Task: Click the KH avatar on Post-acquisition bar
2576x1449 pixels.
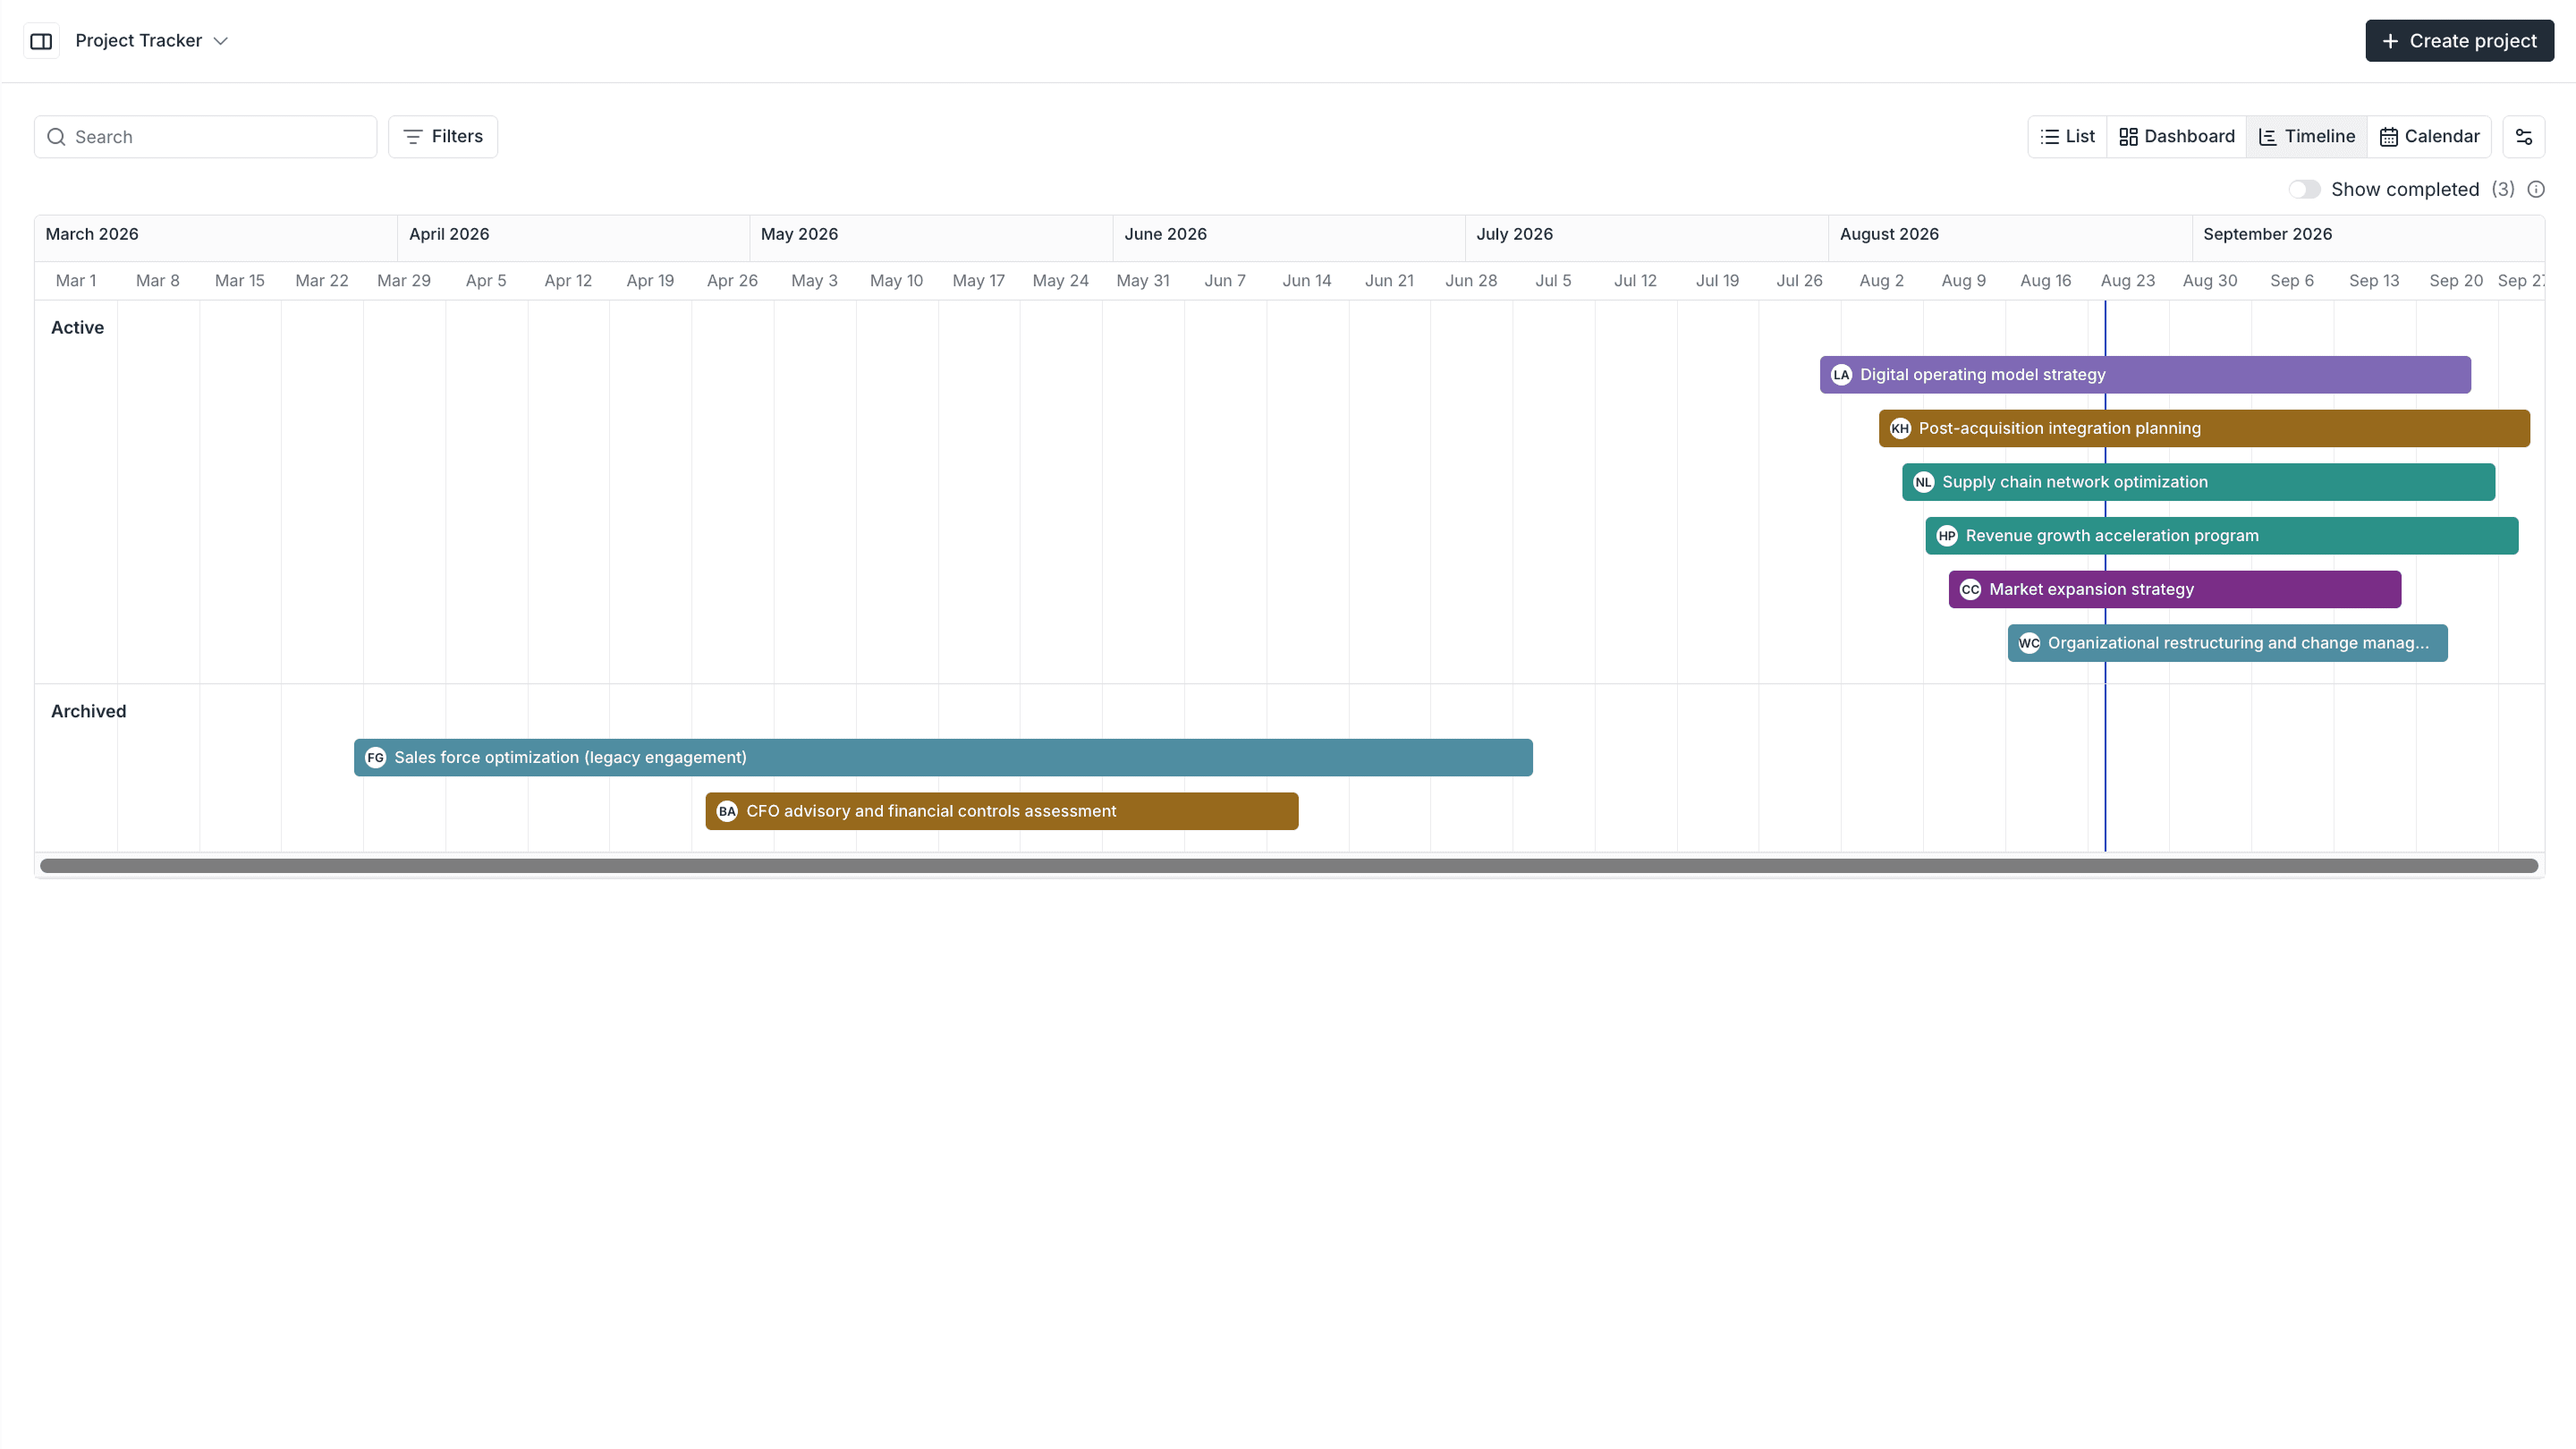Action: (x=1900, y=429)
